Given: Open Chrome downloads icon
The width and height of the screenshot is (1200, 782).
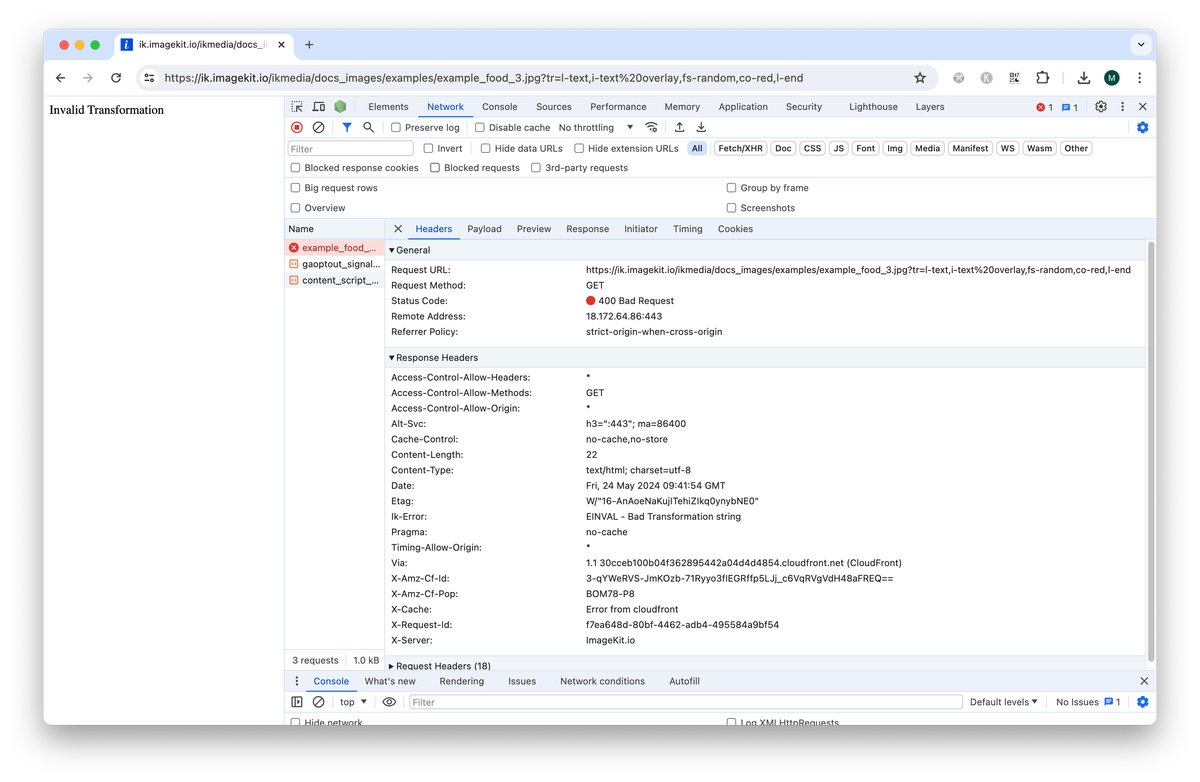Looking at the screenshot, I should [1083, 78].
